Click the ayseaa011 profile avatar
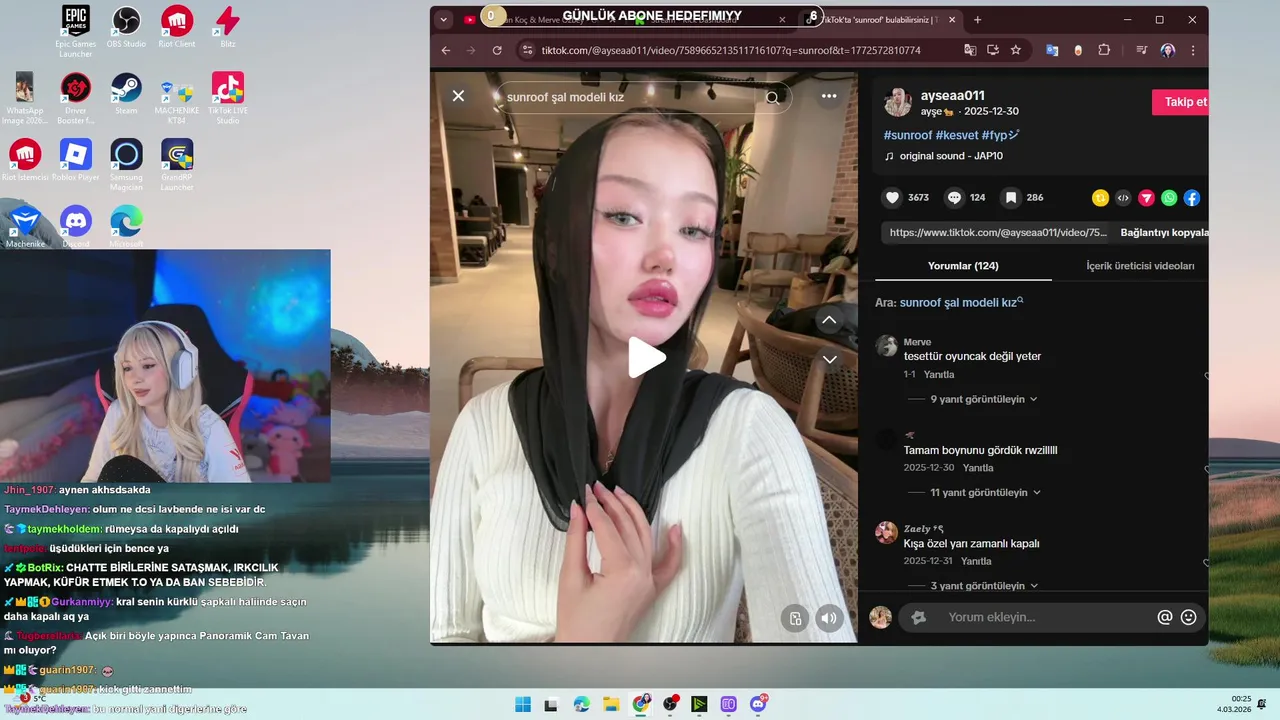The image size is (1280, 720). pos(898,102)
